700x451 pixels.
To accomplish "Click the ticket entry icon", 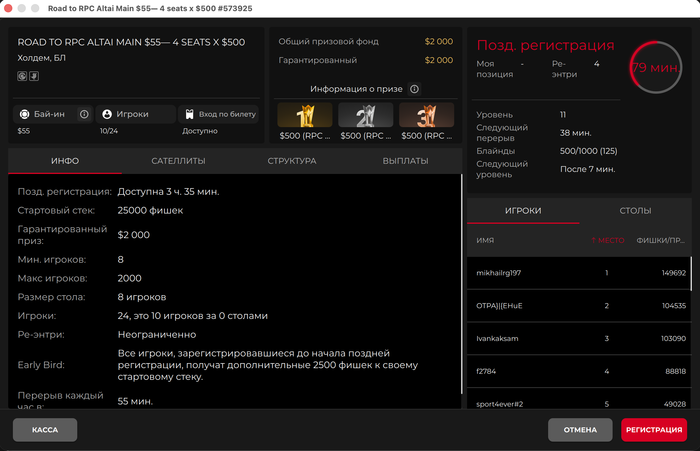I will (189, 114).
